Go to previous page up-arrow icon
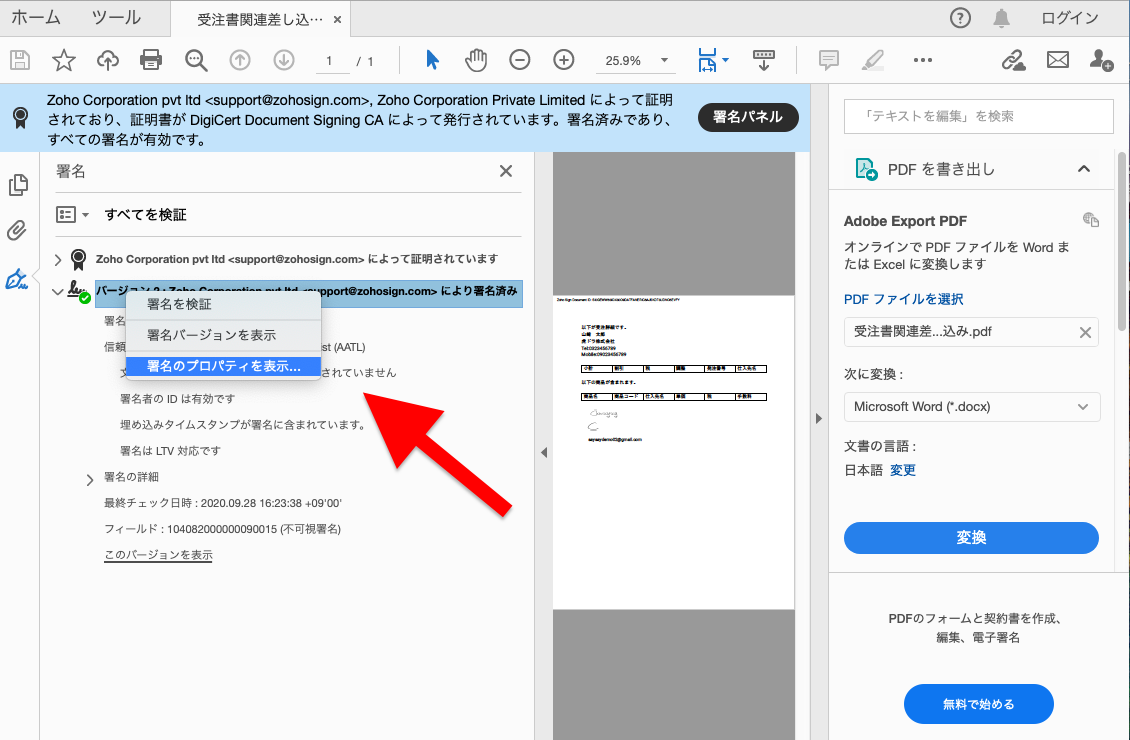The width and height of the screenshot is (1130, 740). click(240, 60)
